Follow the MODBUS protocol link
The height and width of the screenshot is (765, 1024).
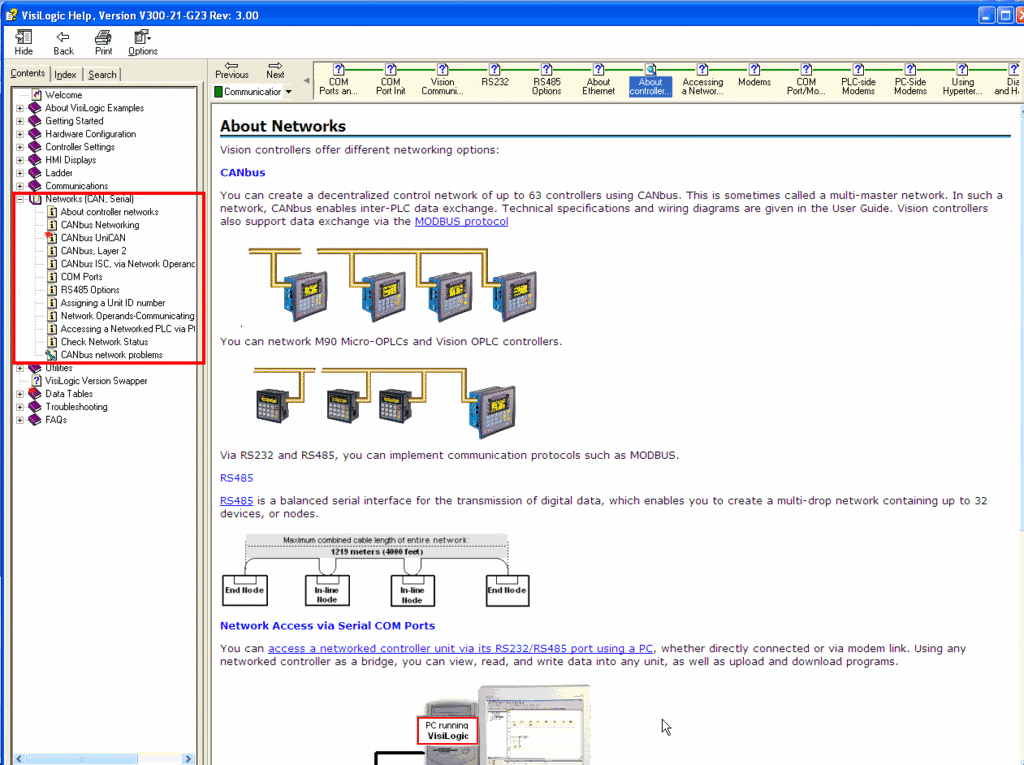(x=461, y=221)
